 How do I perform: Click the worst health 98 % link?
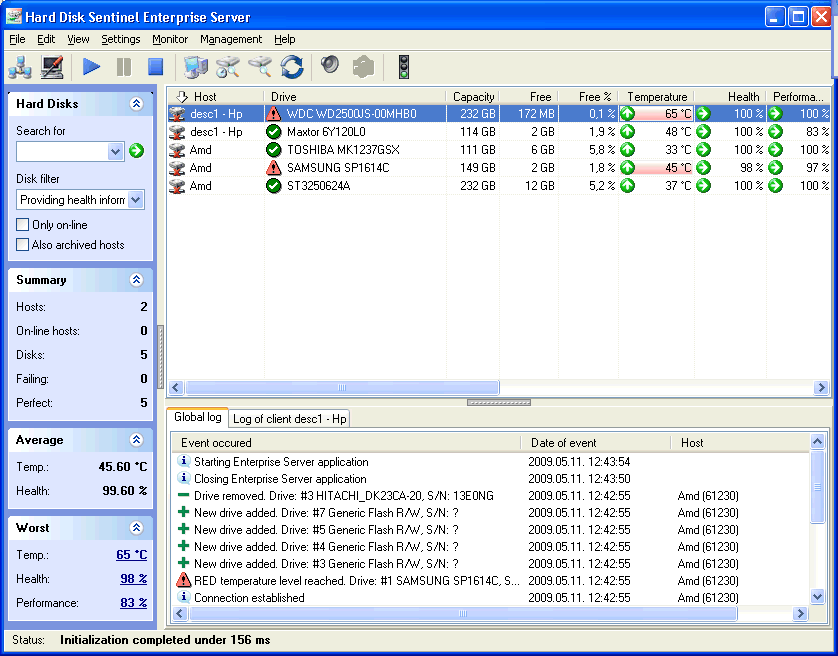[134, 578]
